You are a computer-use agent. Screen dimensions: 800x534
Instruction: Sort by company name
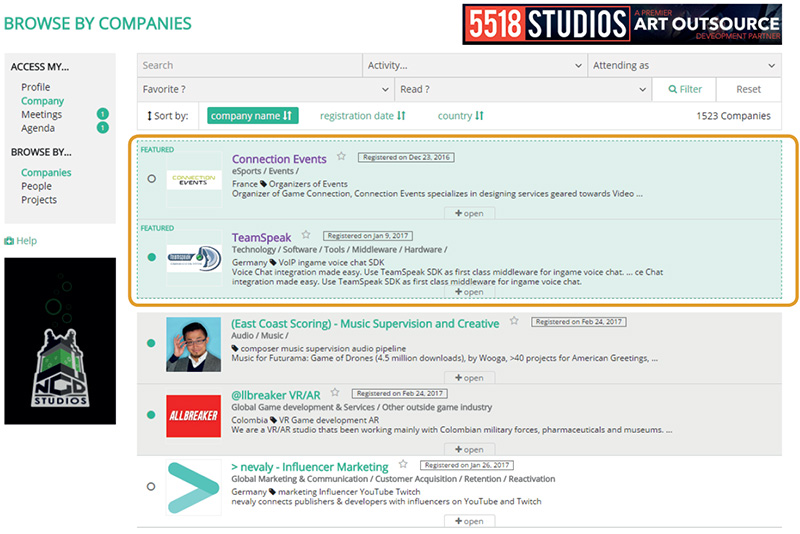click(x=252, y=116)
